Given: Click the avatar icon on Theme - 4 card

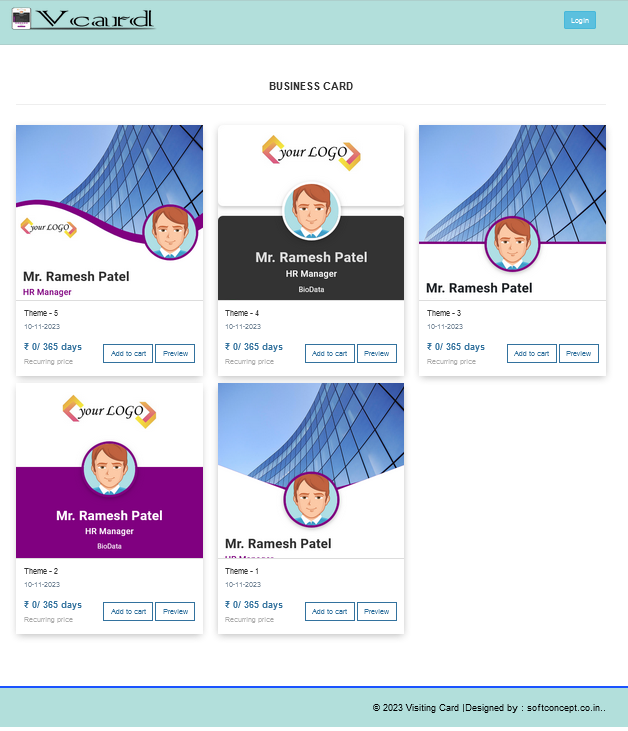Looking at the screenshot, I should [311, 211].
